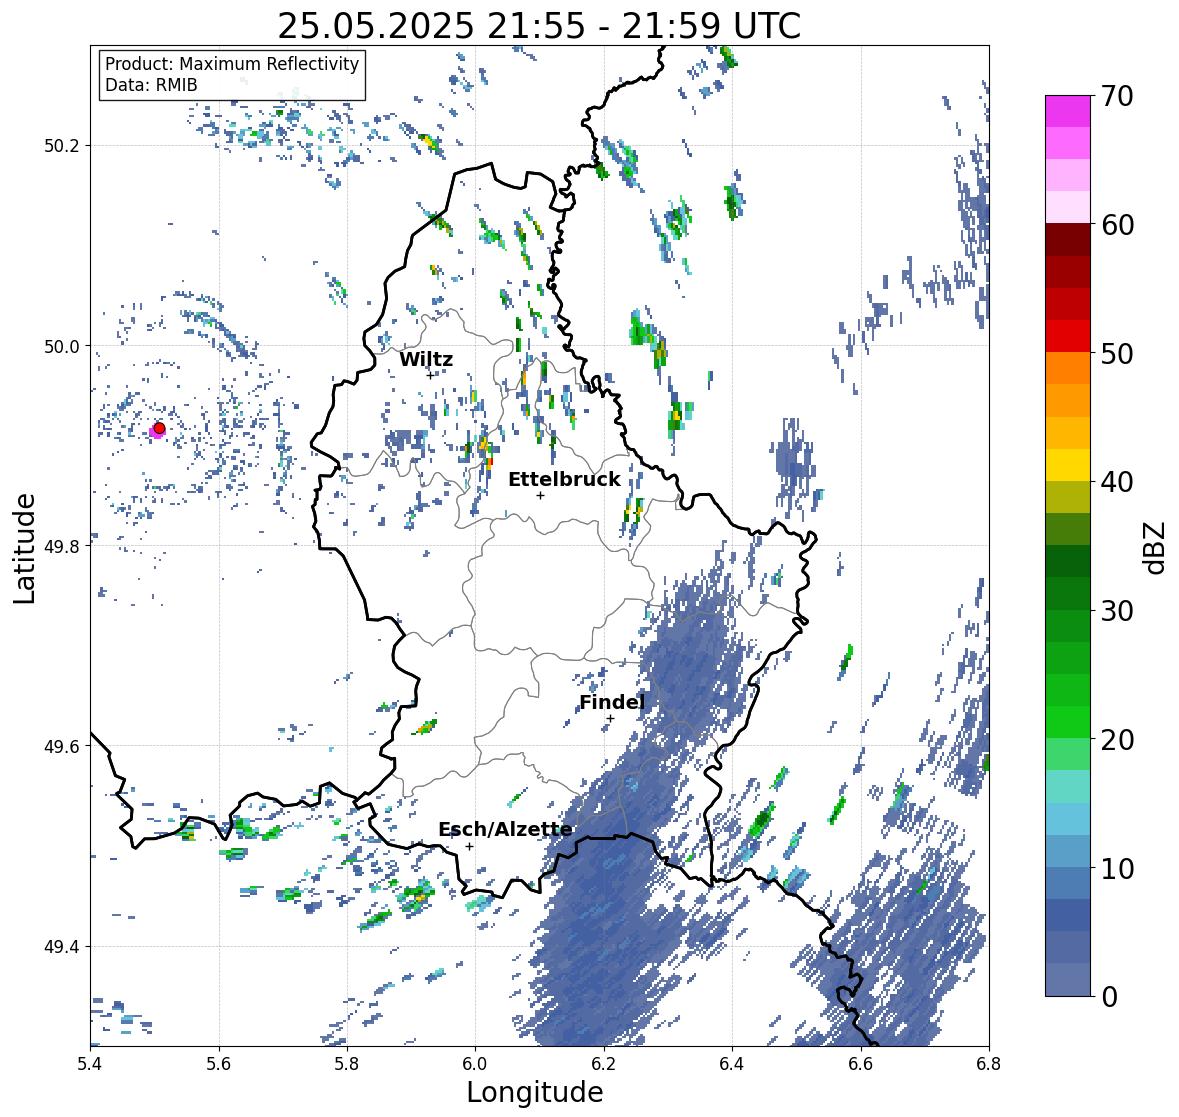The width and height of the screenshot is (1179, 1117).
Task: Click the 50 value on the colorbar
Action: tap(1117, 353)
